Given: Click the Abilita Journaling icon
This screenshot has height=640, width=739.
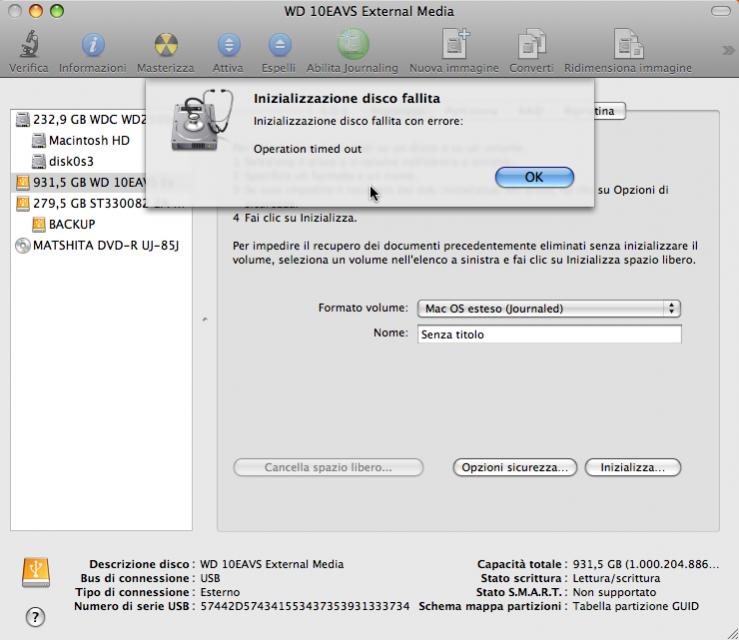Looking at the screenshot, I should (x=353, y=44).
